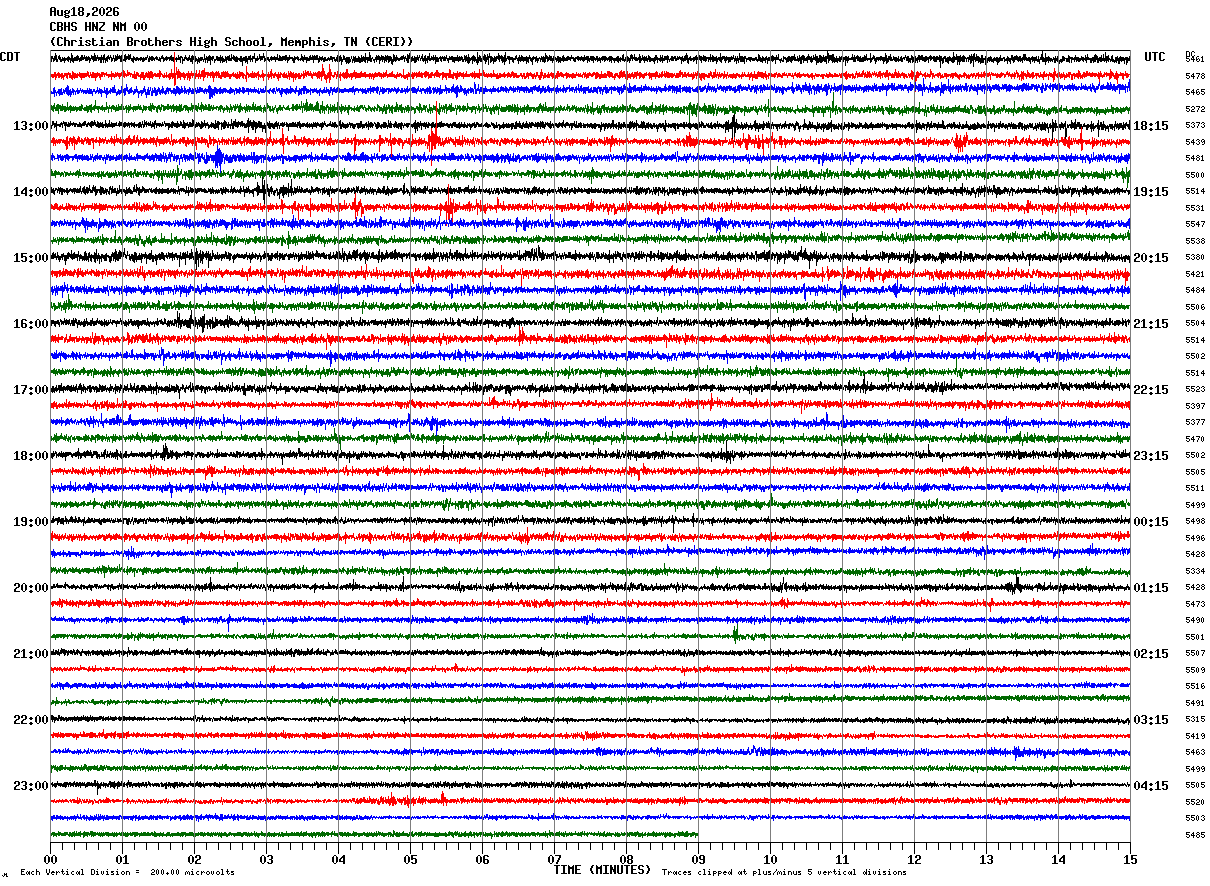The image size is (1210, 886).
Task: Click the 'Each Vertical Division = 200.00 microvolts' note
Action: tap(127, 873)
